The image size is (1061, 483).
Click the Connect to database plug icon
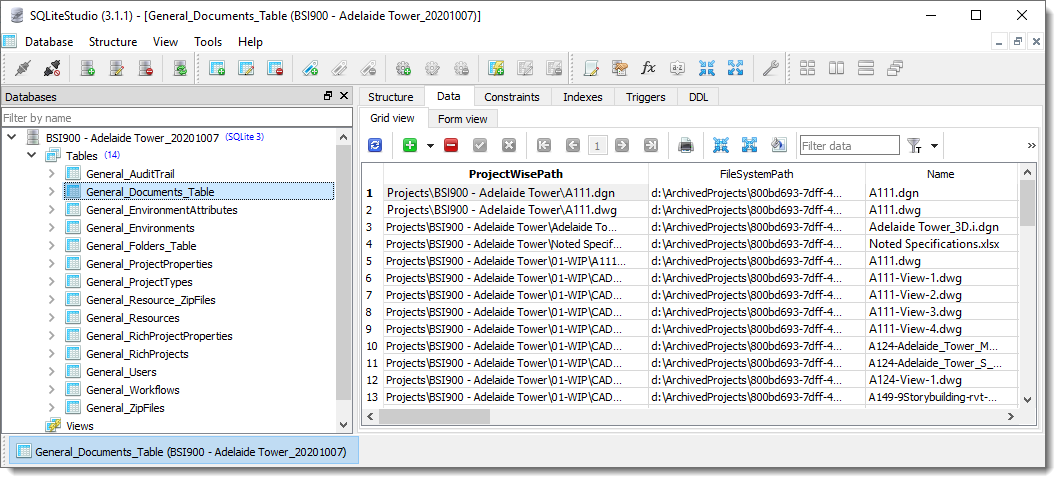[x=24, y=68]
